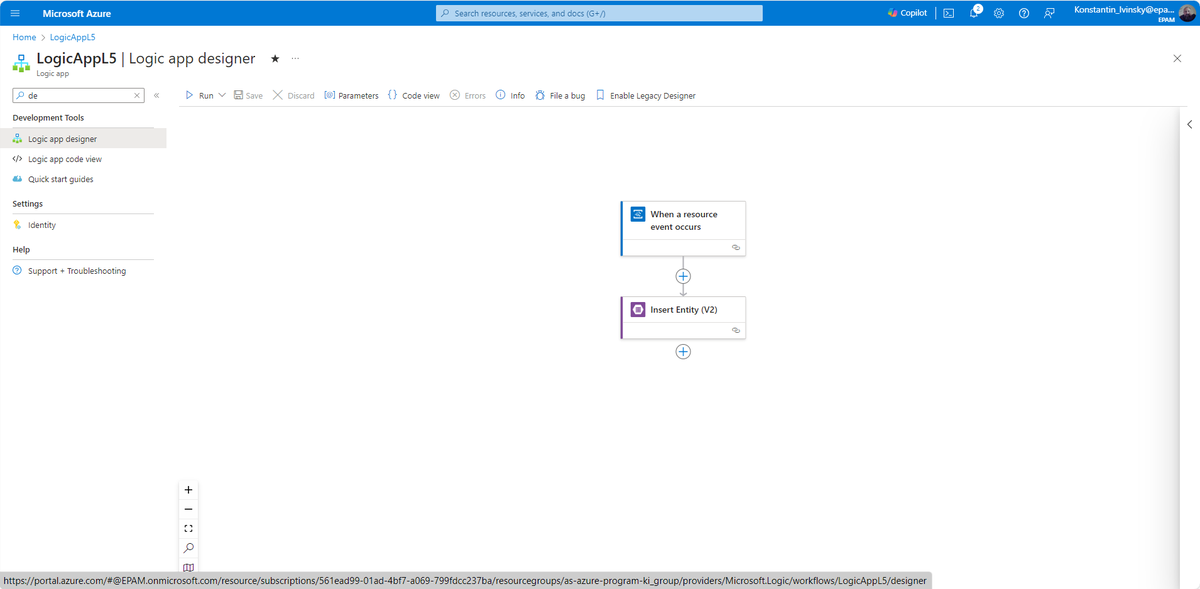The width and height of the screenshot is (1200, 589).
Task: Switch to Code view from the toolbar
Action: (x=414, y=96)
